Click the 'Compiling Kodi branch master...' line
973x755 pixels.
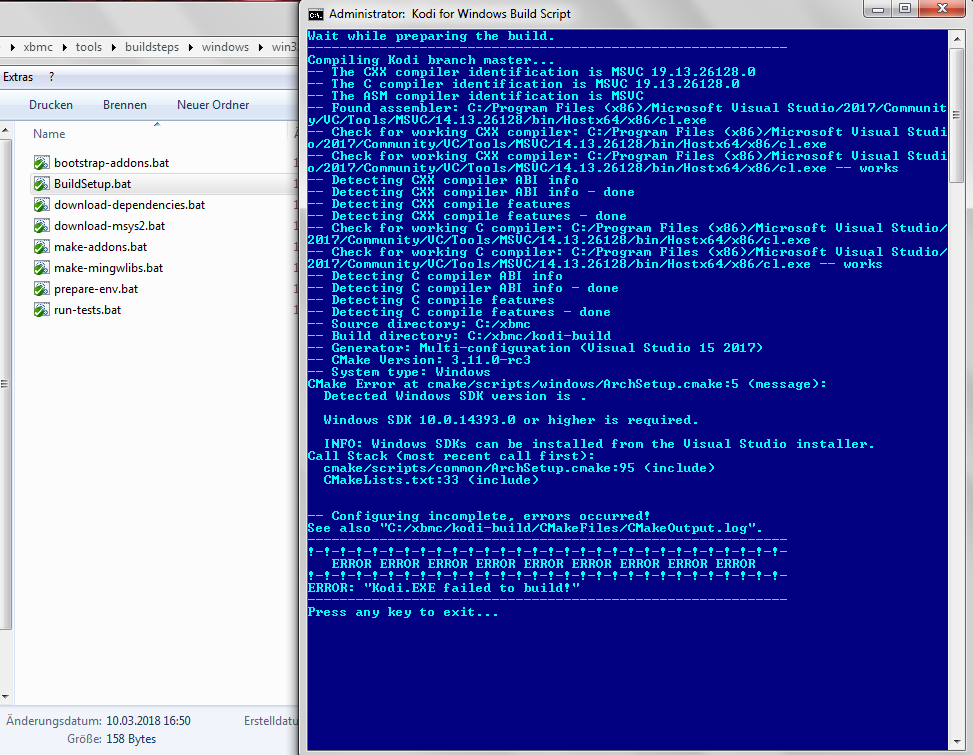431,60
